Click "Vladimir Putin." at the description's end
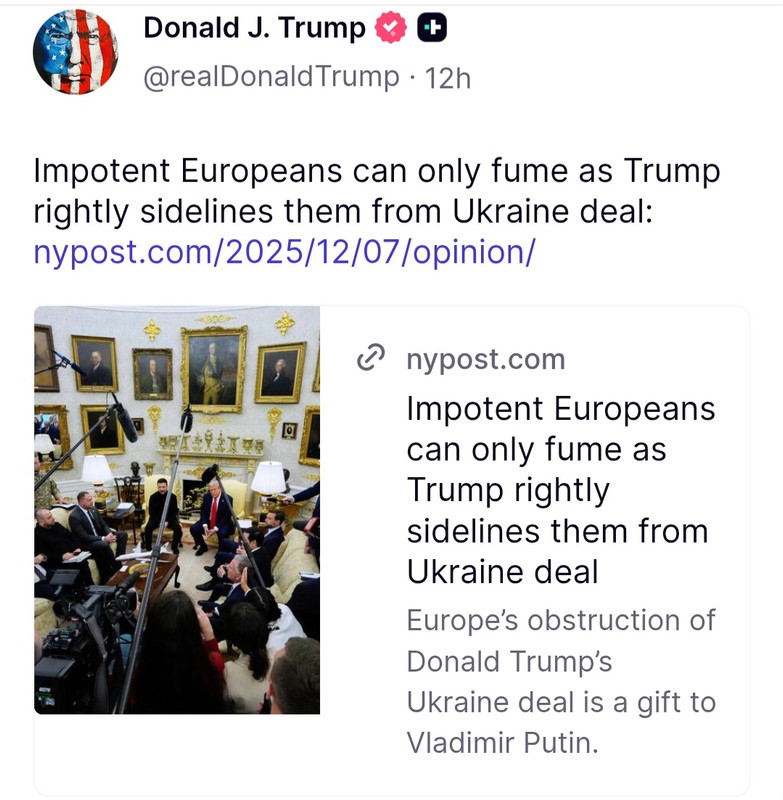This screenshot has width=783, height=800. 502,743
